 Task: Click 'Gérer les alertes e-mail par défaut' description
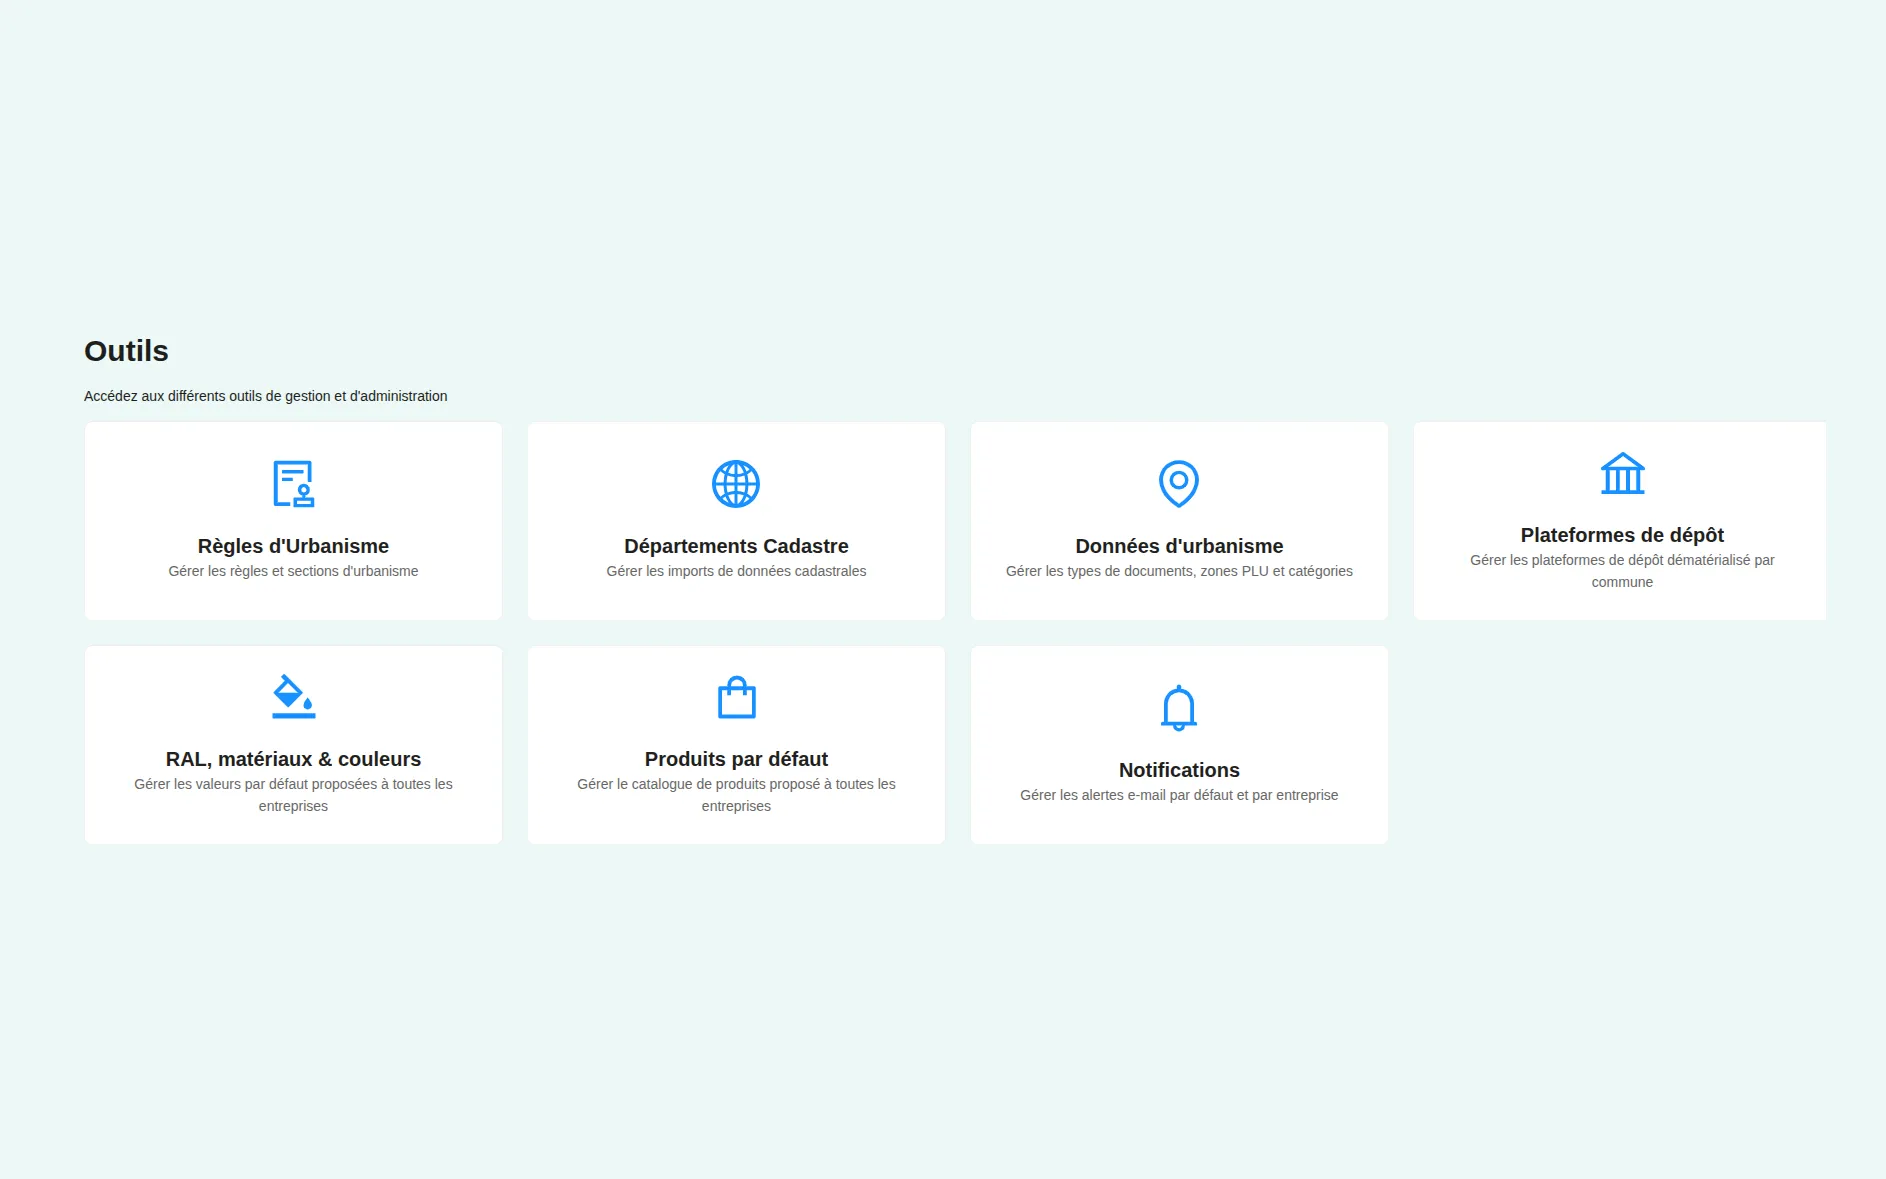1179,795
